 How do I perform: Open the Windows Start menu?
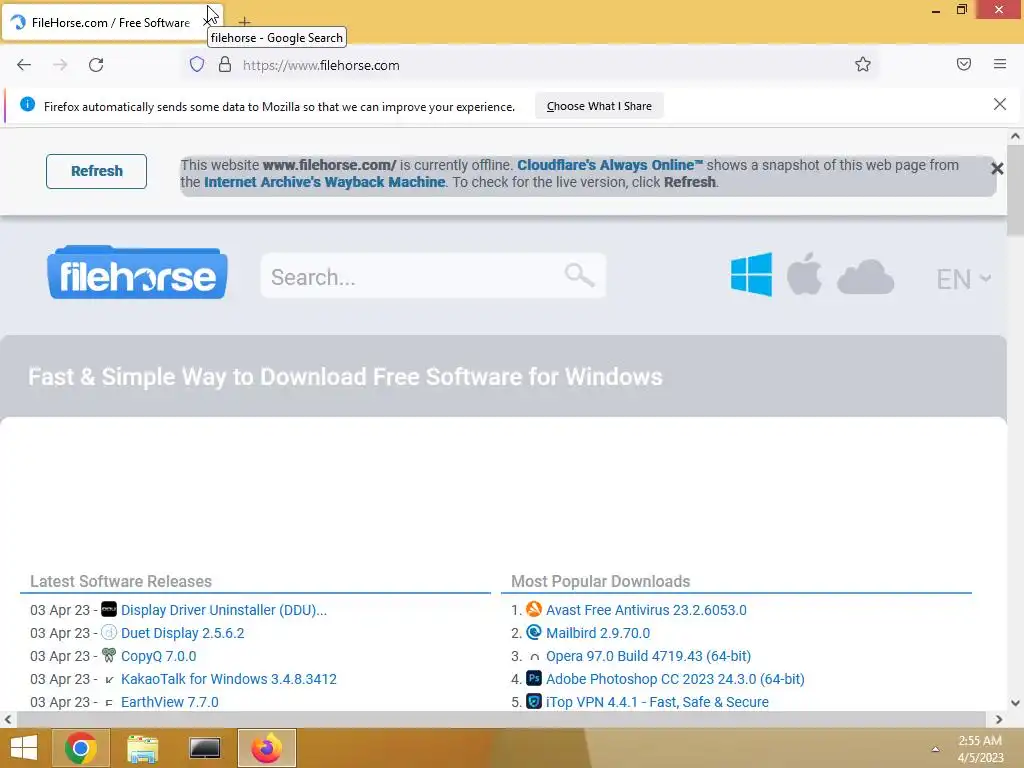tap(24, 748)
